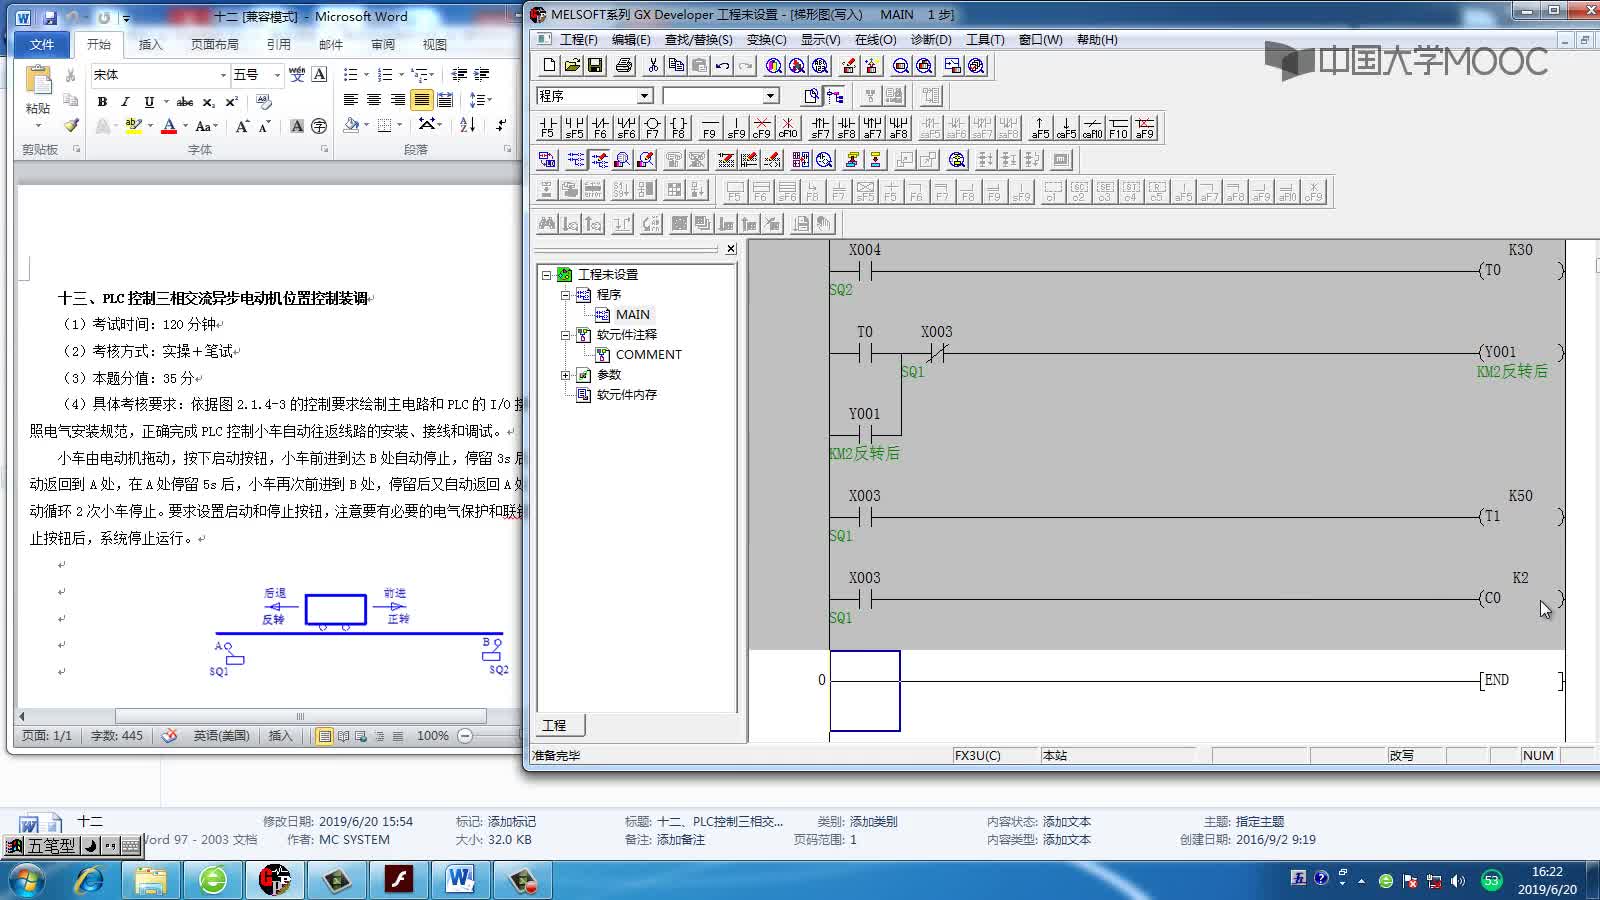The height and width of the screenshot is (900, 1600).
Task: Open Word 文件 backstage button
Action: [43, 44]
